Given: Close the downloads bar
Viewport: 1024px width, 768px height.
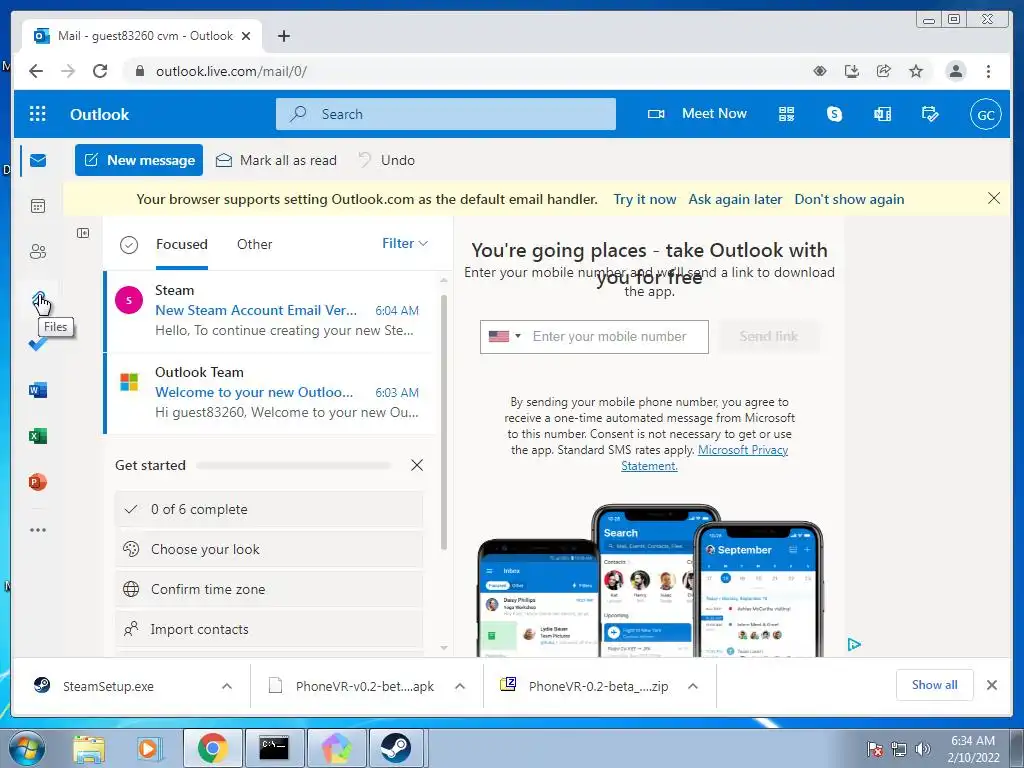Looking at the screenshot, I should coord(991,685).
